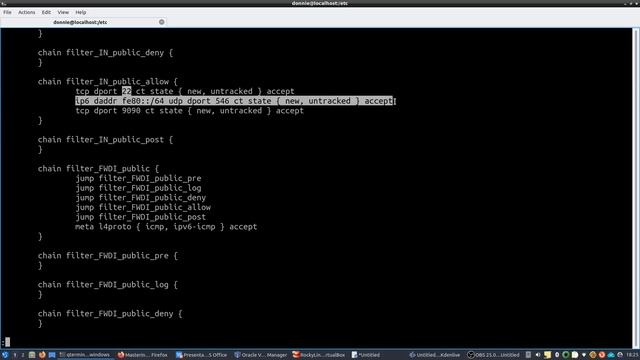Click 'jump filter_FWDI_public_deny' line
Image resolution: width=640 pixels, height=360 pixels.
pos(140,198)
